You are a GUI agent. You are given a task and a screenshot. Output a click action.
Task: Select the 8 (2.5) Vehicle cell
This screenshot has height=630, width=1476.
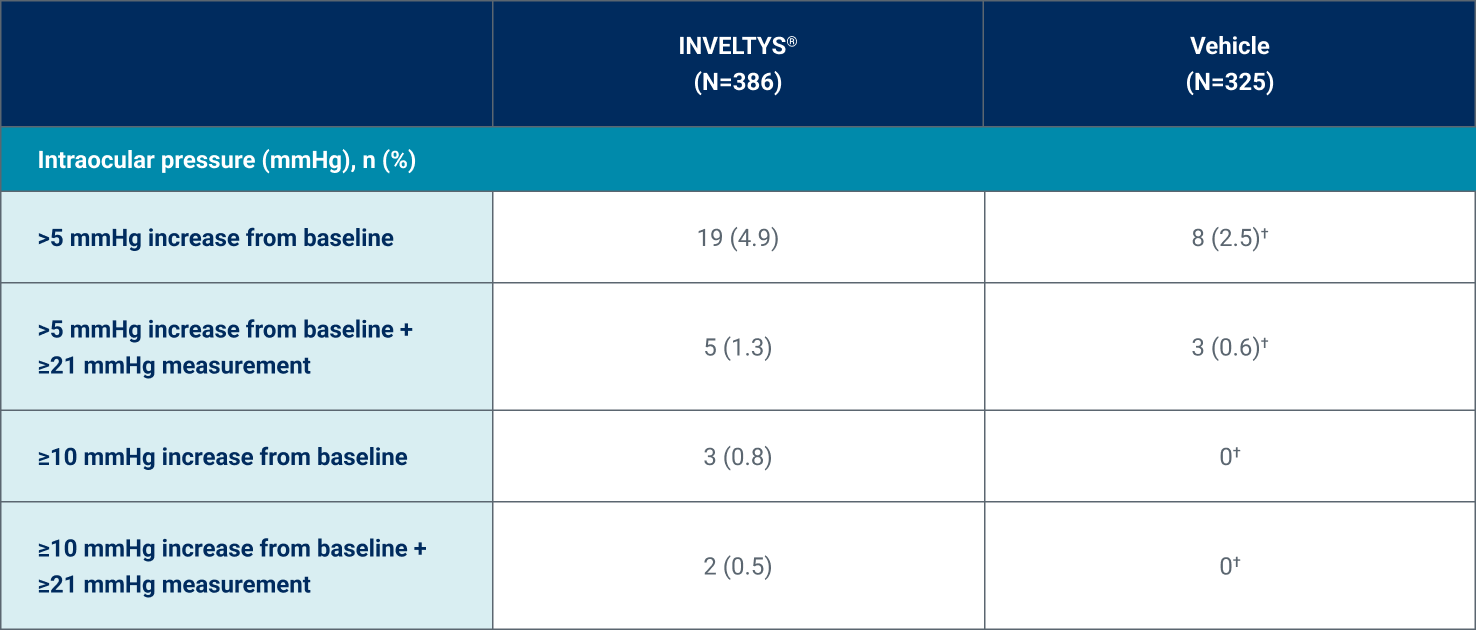pyautogui.click(x=1230, y=238)
